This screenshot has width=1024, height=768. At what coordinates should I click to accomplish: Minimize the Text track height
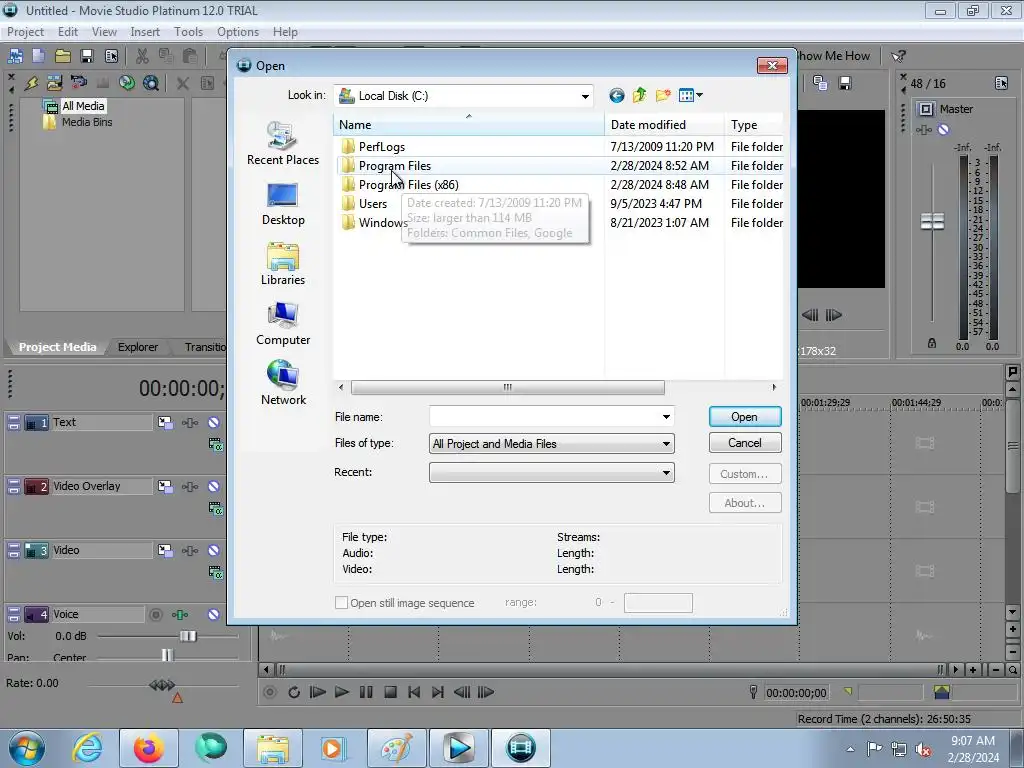click(14, 419)
